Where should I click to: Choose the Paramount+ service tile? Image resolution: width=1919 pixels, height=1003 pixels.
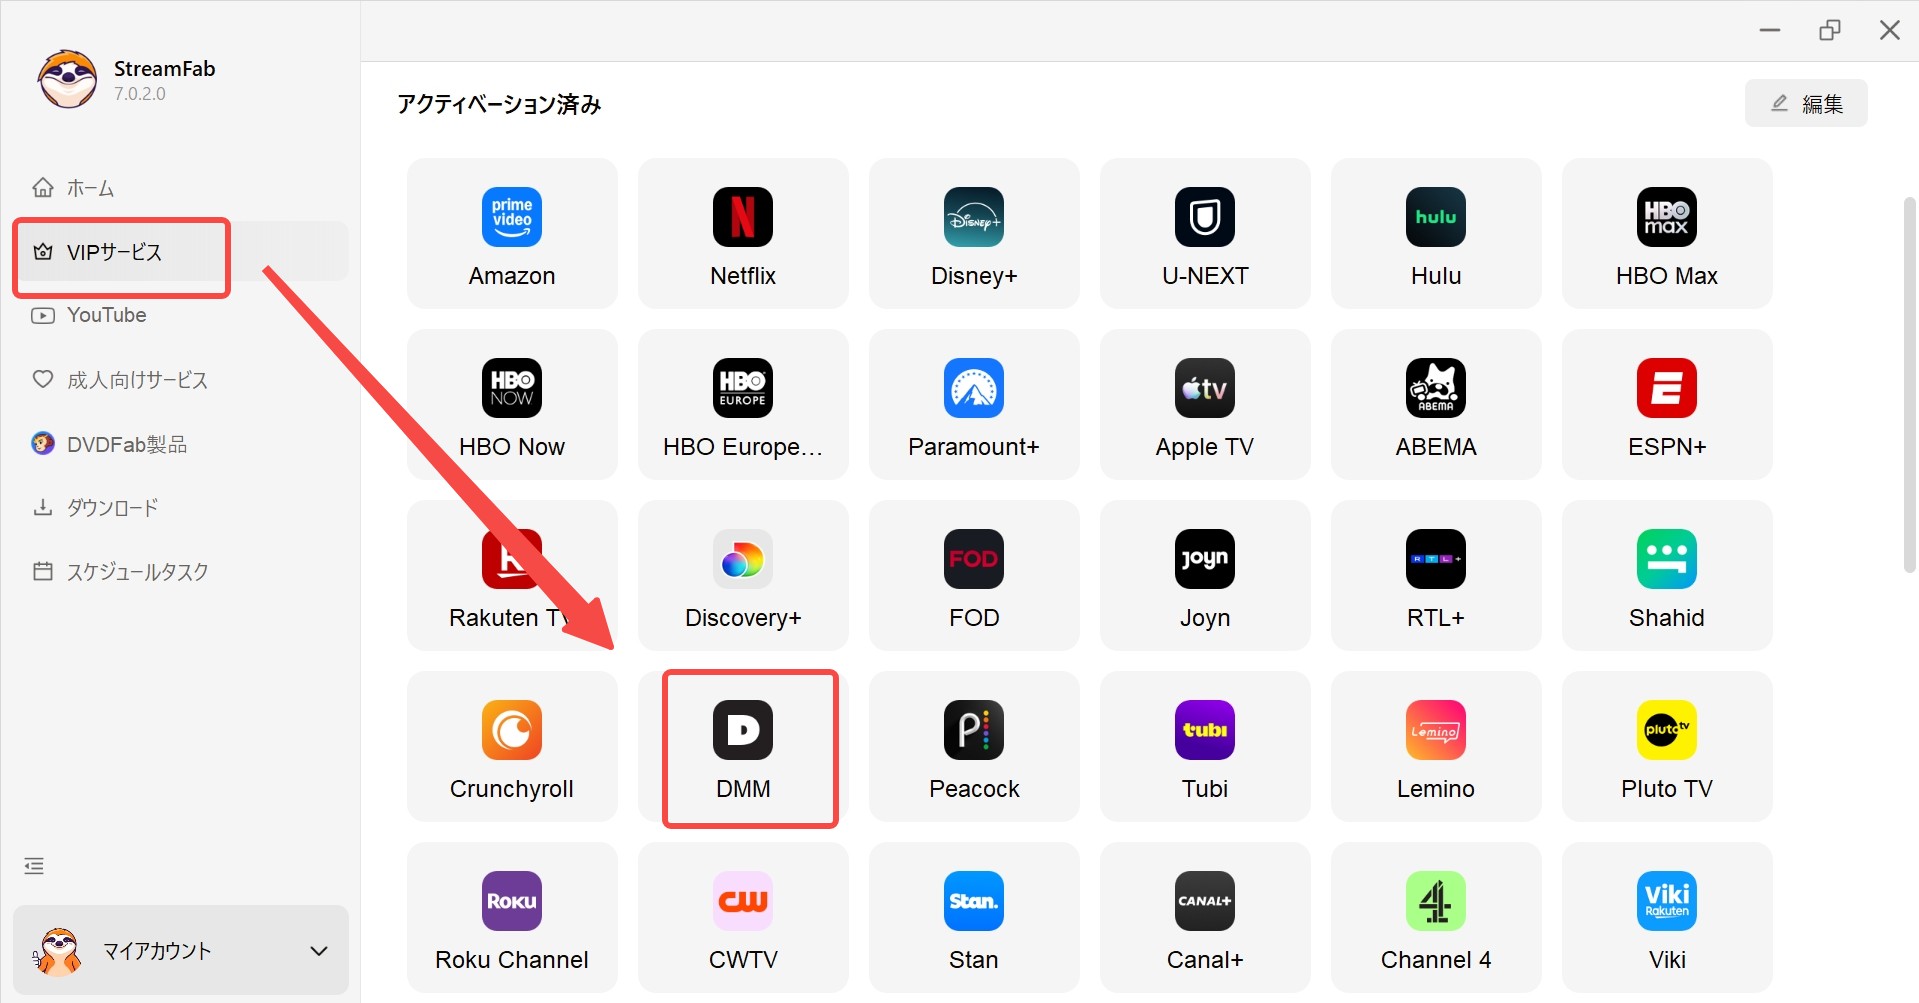click(974, 404)
